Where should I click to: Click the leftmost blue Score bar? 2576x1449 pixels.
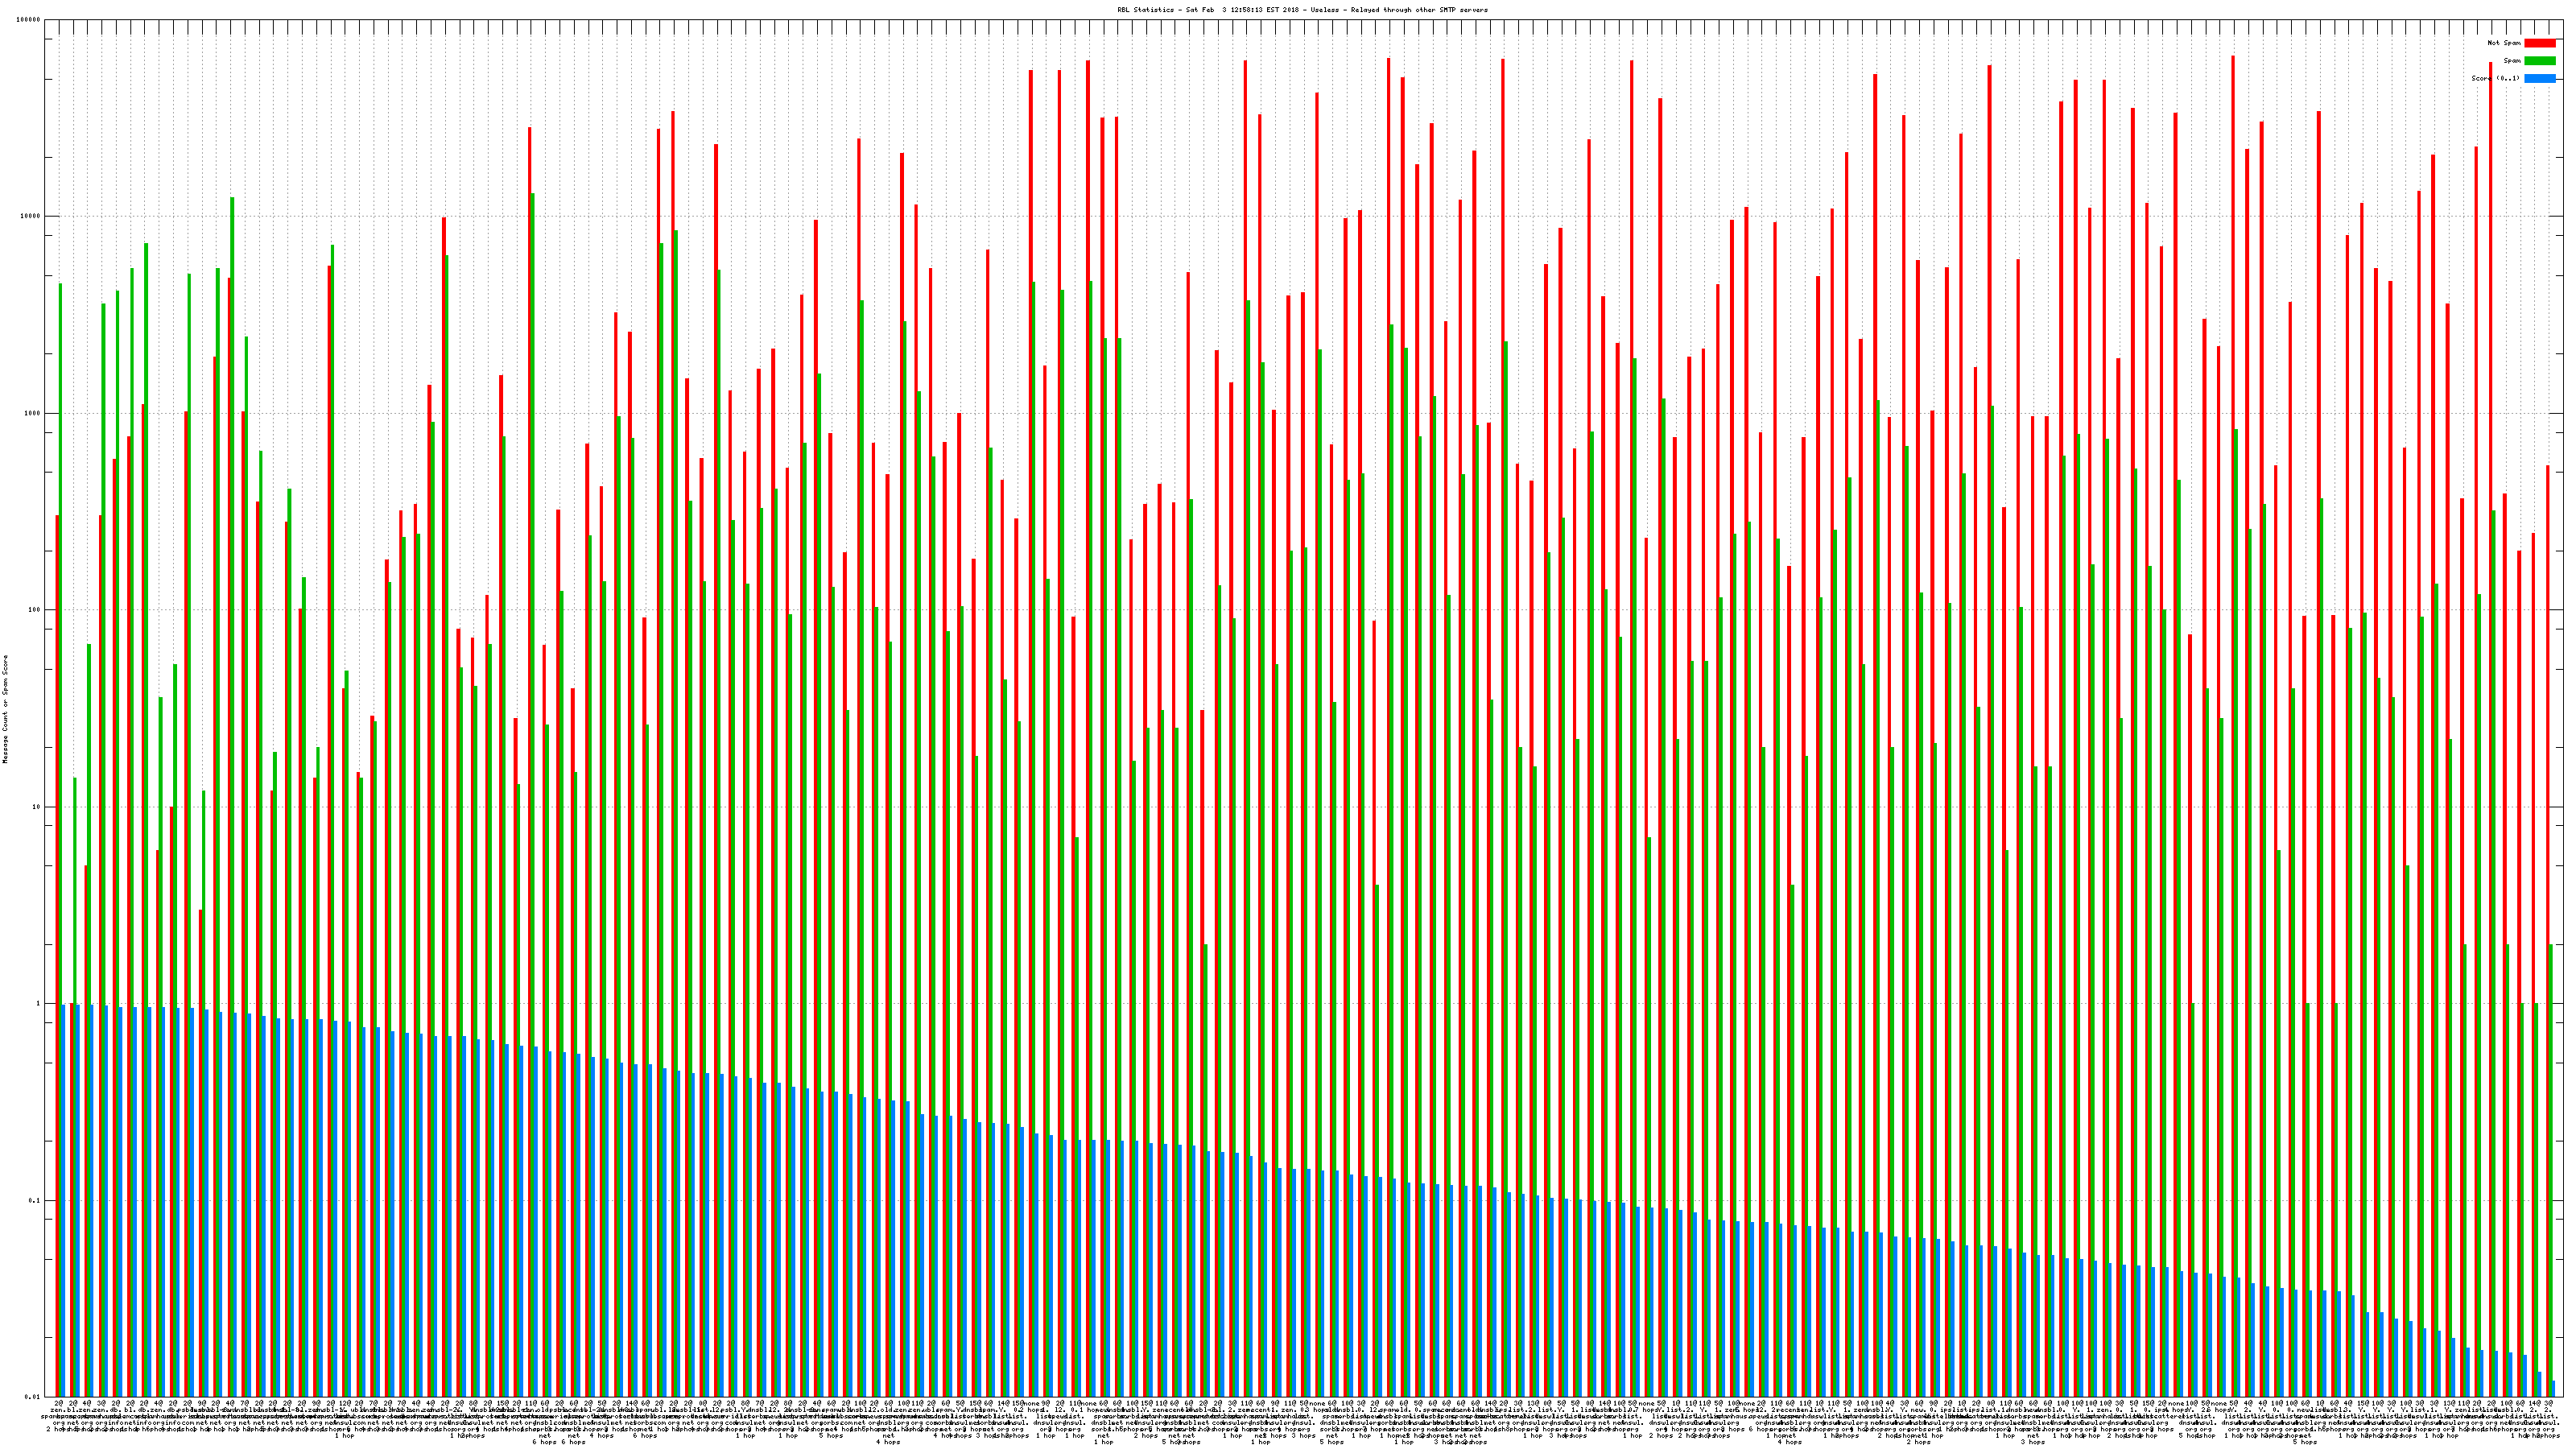point(63,1200)
